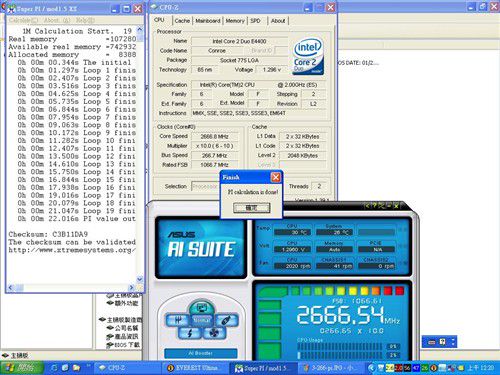Switch to the Memory tab in CPU-Z
The height and width of the screenshot is (375, 500).
tap(235, 21)
